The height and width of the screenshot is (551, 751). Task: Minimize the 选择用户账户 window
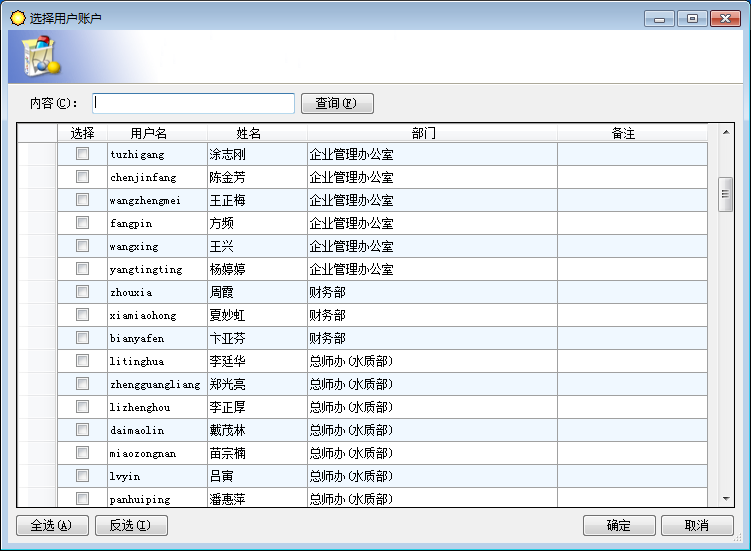point(660,19)
